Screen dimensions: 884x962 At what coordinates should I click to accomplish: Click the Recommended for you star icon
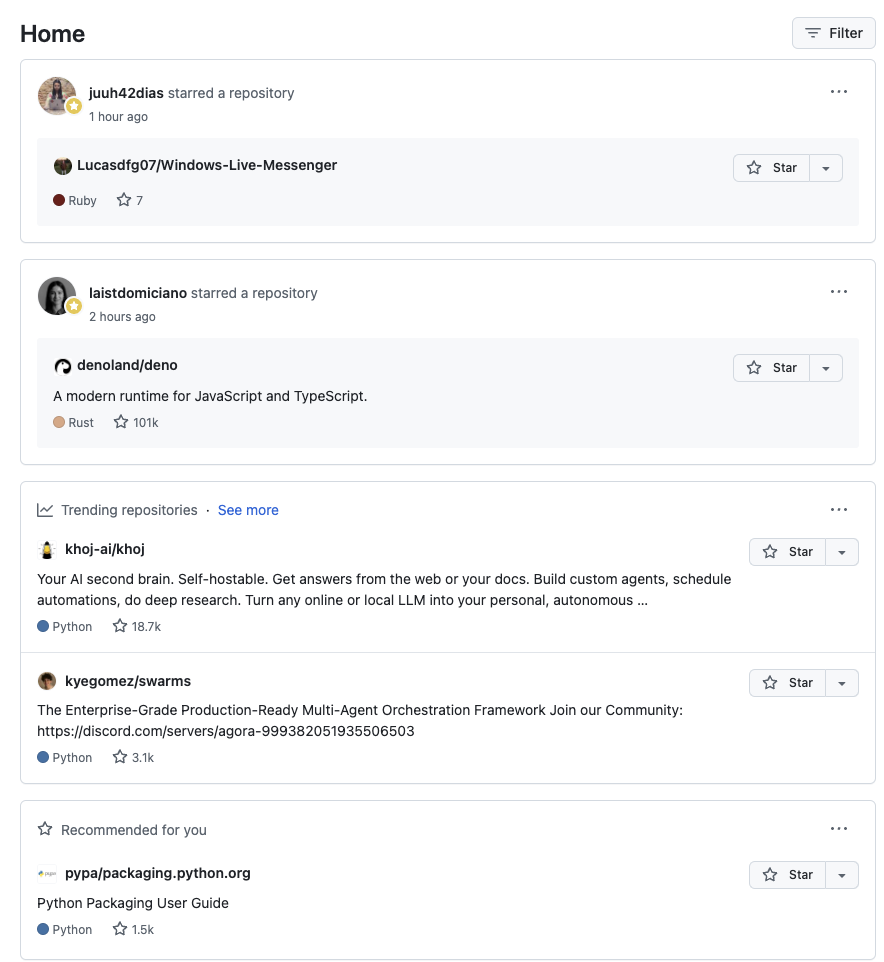pos(45,828)
